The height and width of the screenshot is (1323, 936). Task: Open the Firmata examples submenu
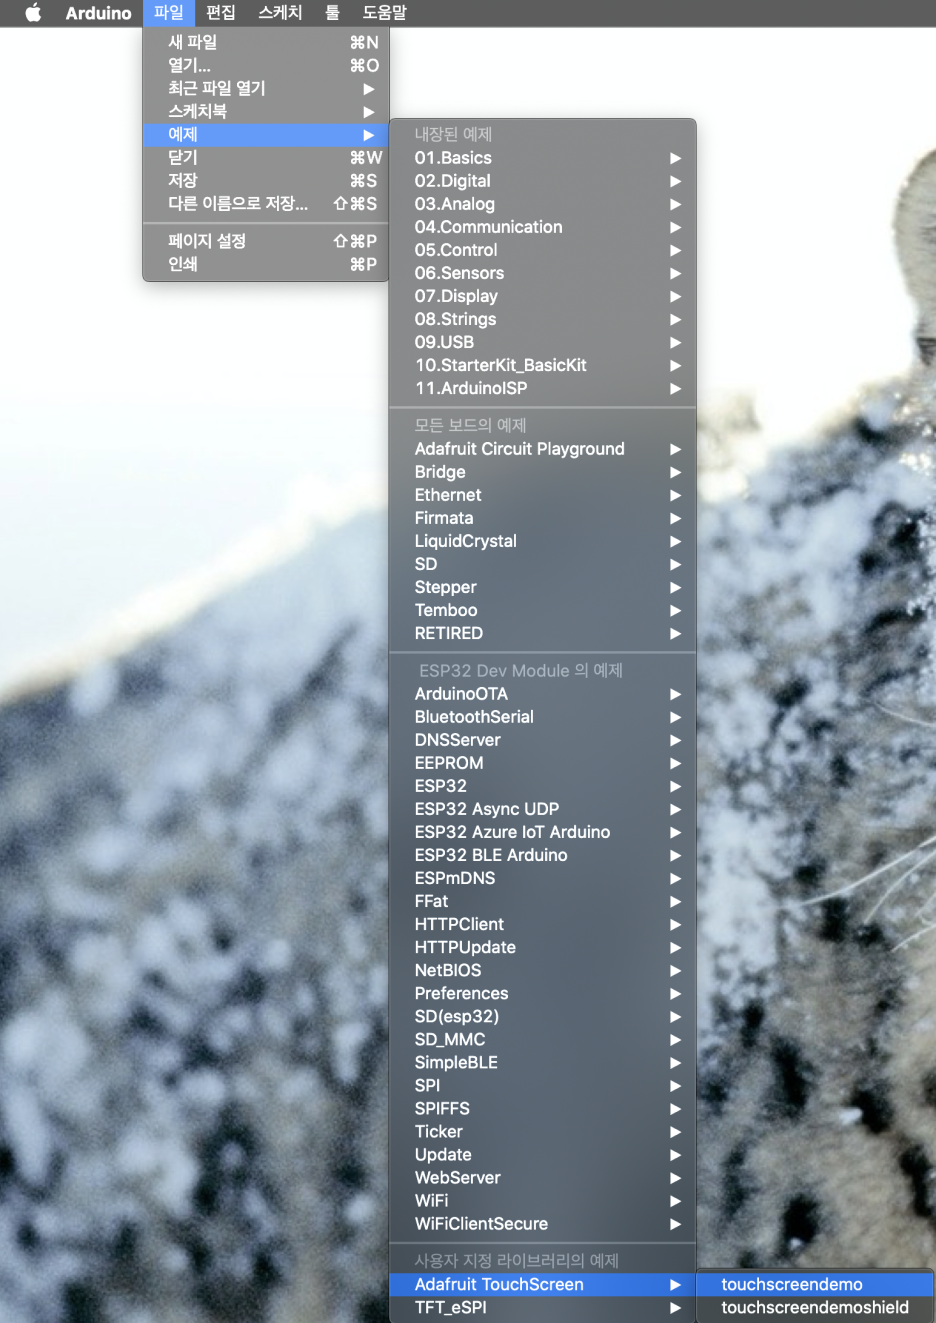543,518
